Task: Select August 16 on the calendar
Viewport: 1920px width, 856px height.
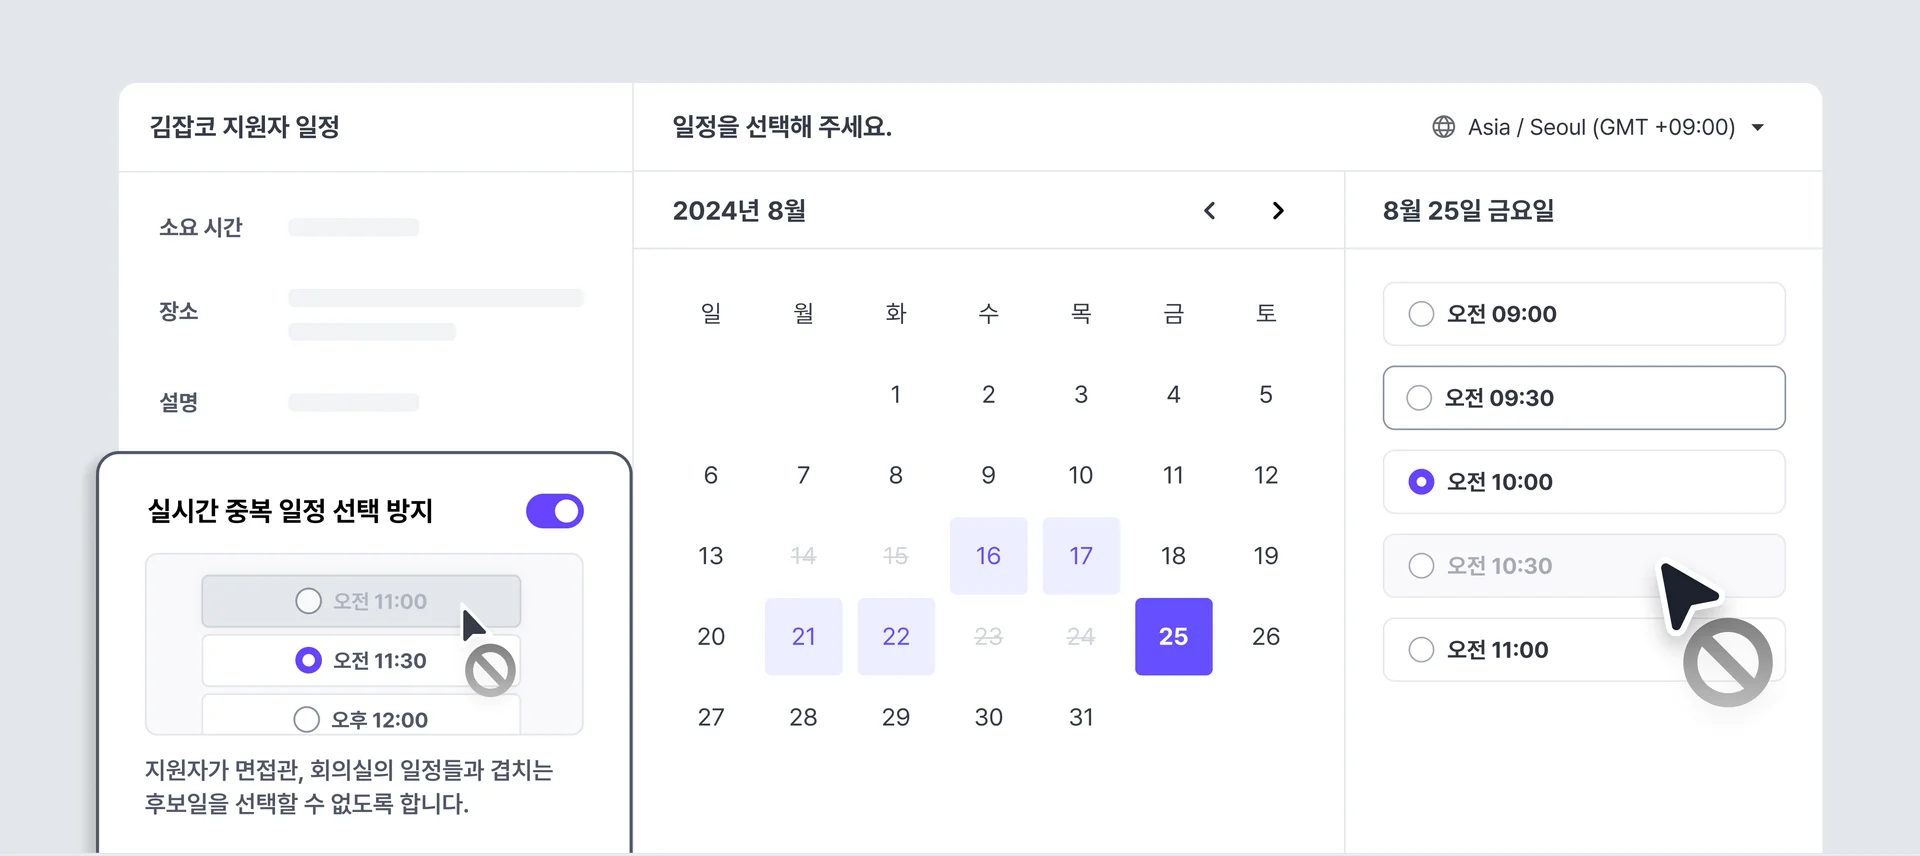Action: pyautogui.click(x=988, y=556)
